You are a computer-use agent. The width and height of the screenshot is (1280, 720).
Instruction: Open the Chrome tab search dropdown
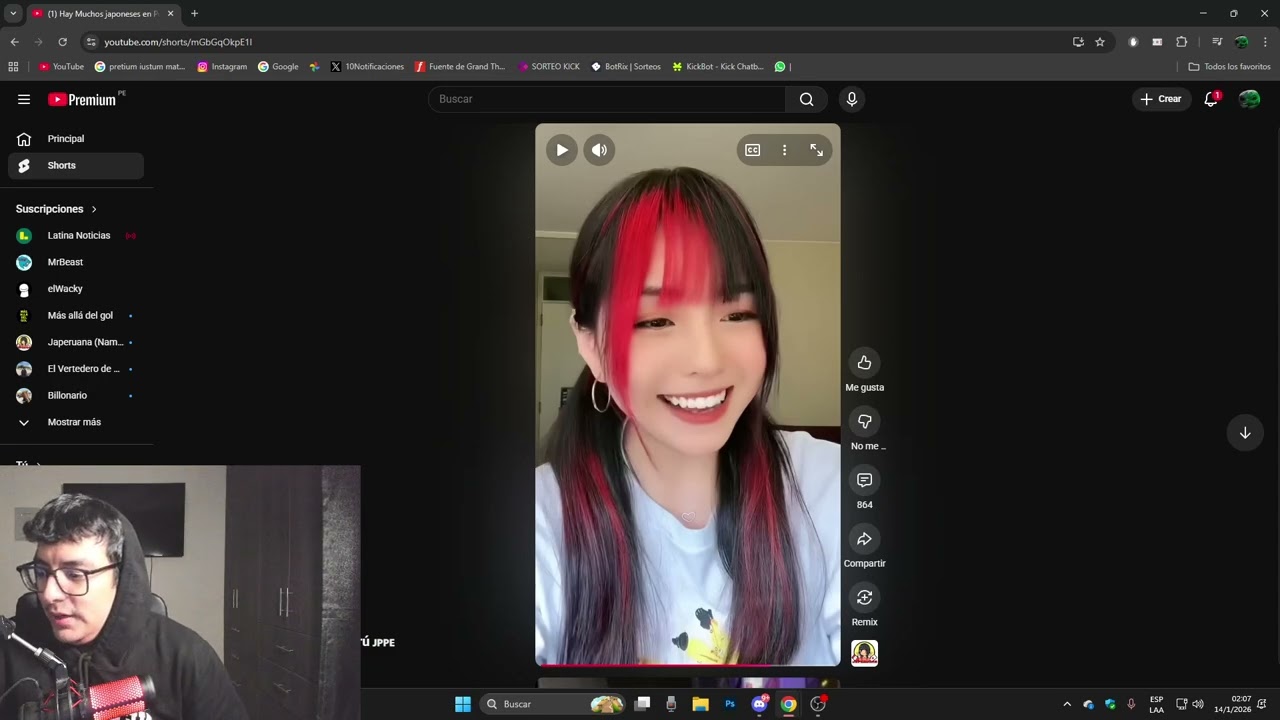tap(13, 13)
